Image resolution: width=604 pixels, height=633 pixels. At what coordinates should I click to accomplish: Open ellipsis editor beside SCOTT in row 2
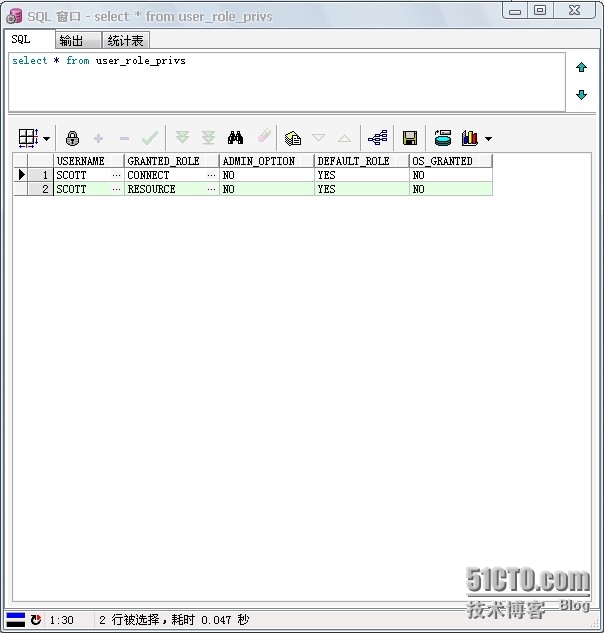(117, 189)
